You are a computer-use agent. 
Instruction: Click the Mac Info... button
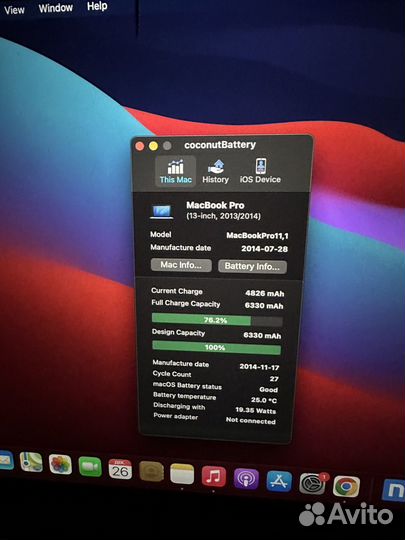181,265
